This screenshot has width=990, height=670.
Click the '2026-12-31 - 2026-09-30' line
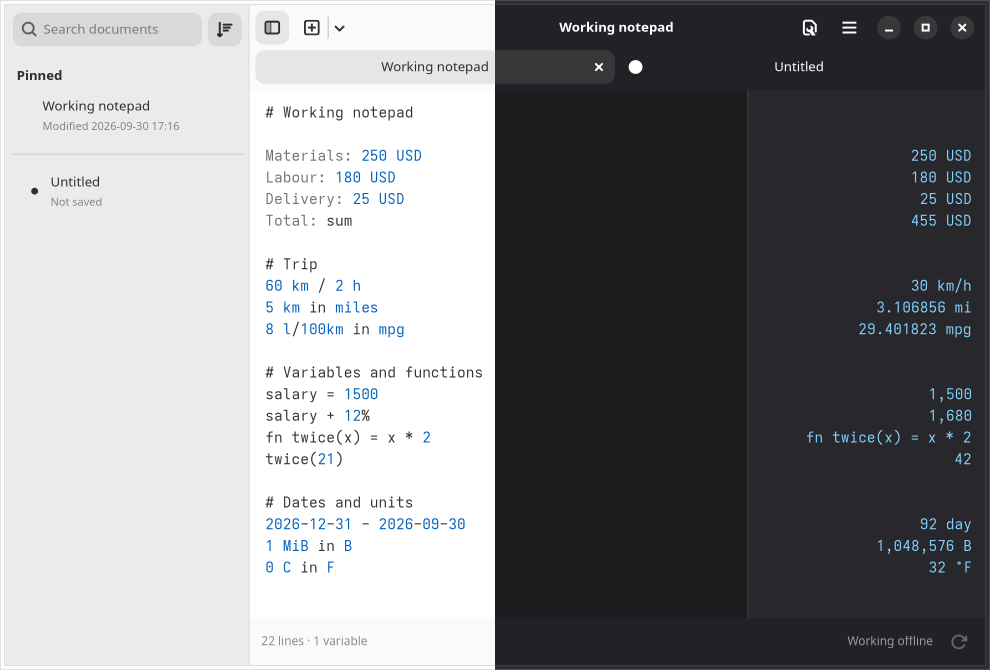pos(365,524)
